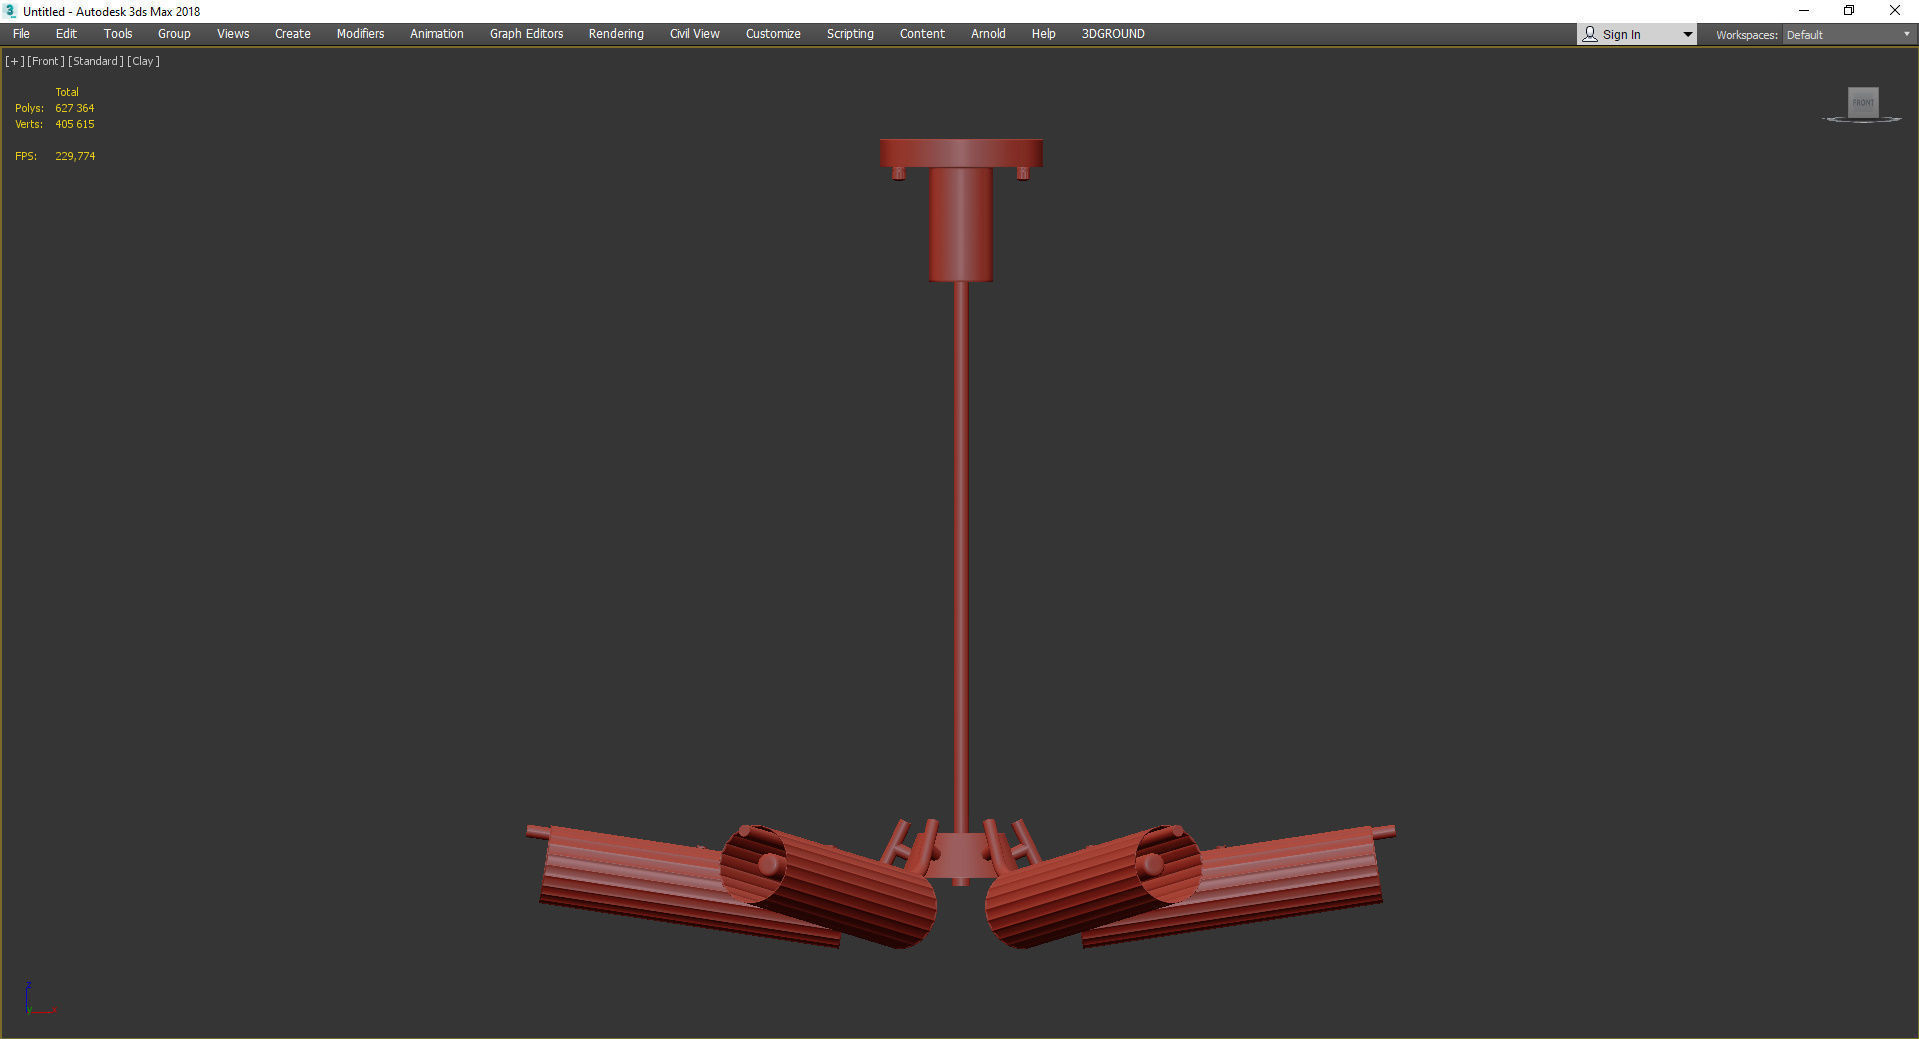Open the Customize menu
The width and height of the screenshot is (1919, 1039).
pyautogui.click(x=773, y=34)
